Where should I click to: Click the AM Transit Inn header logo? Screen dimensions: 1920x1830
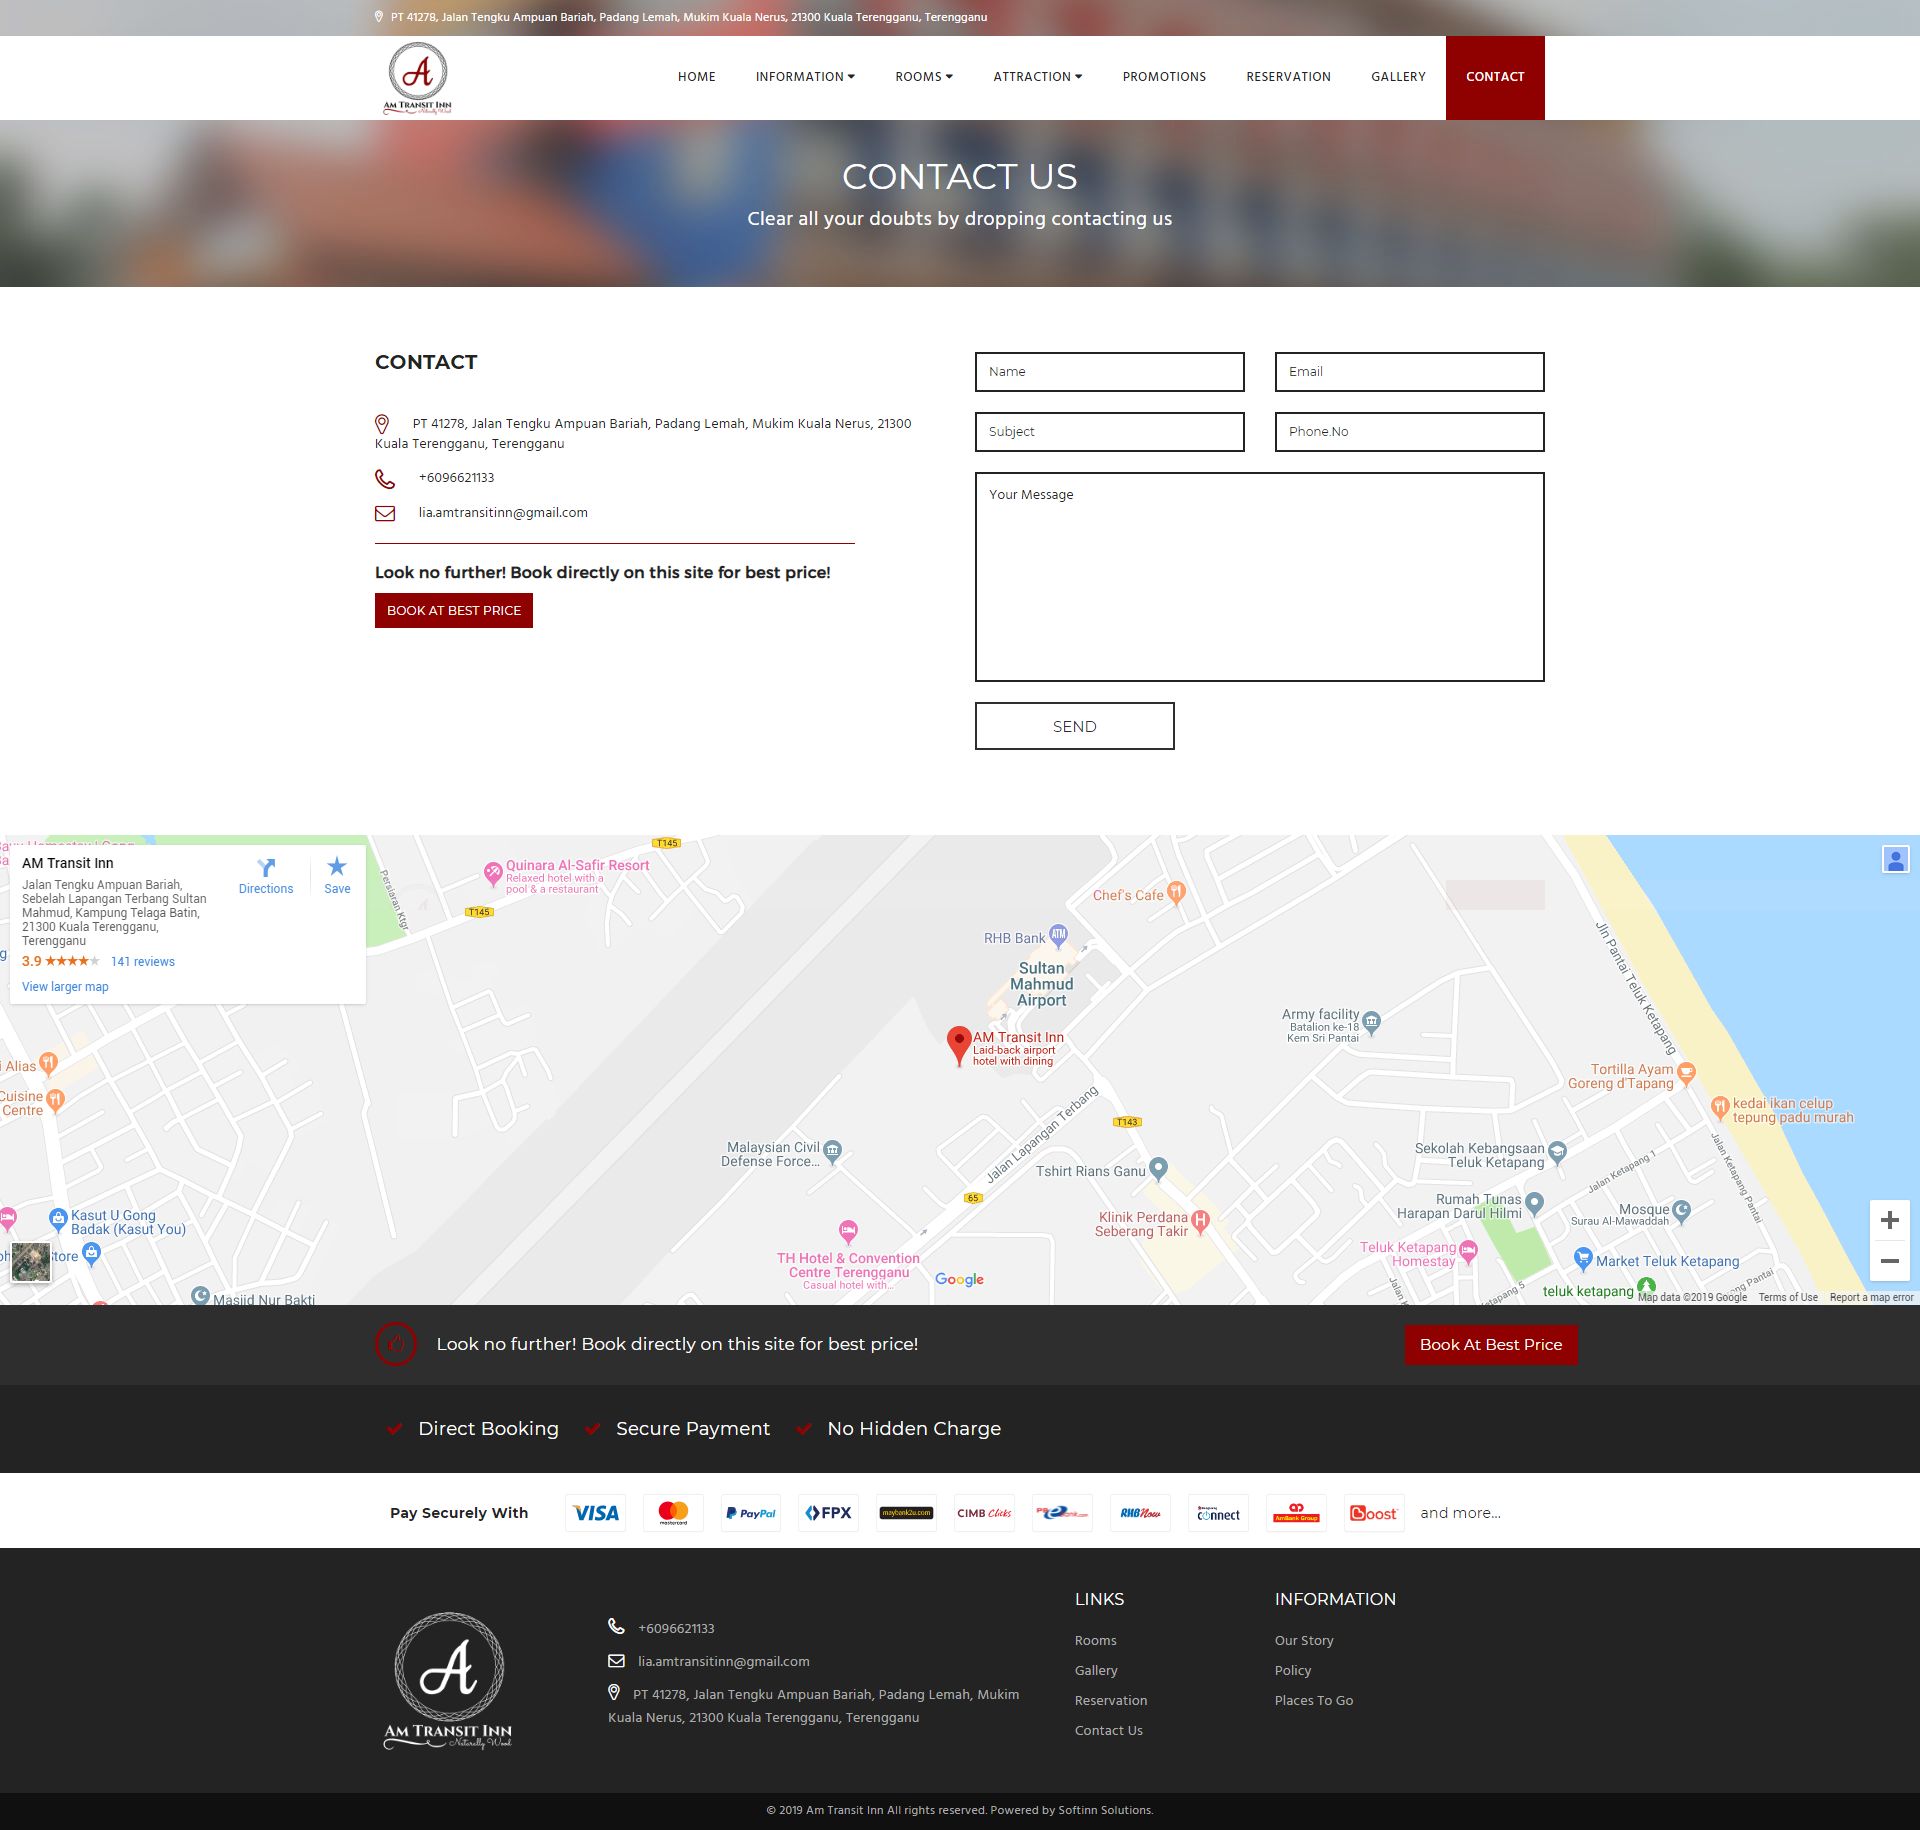[418, 78]
